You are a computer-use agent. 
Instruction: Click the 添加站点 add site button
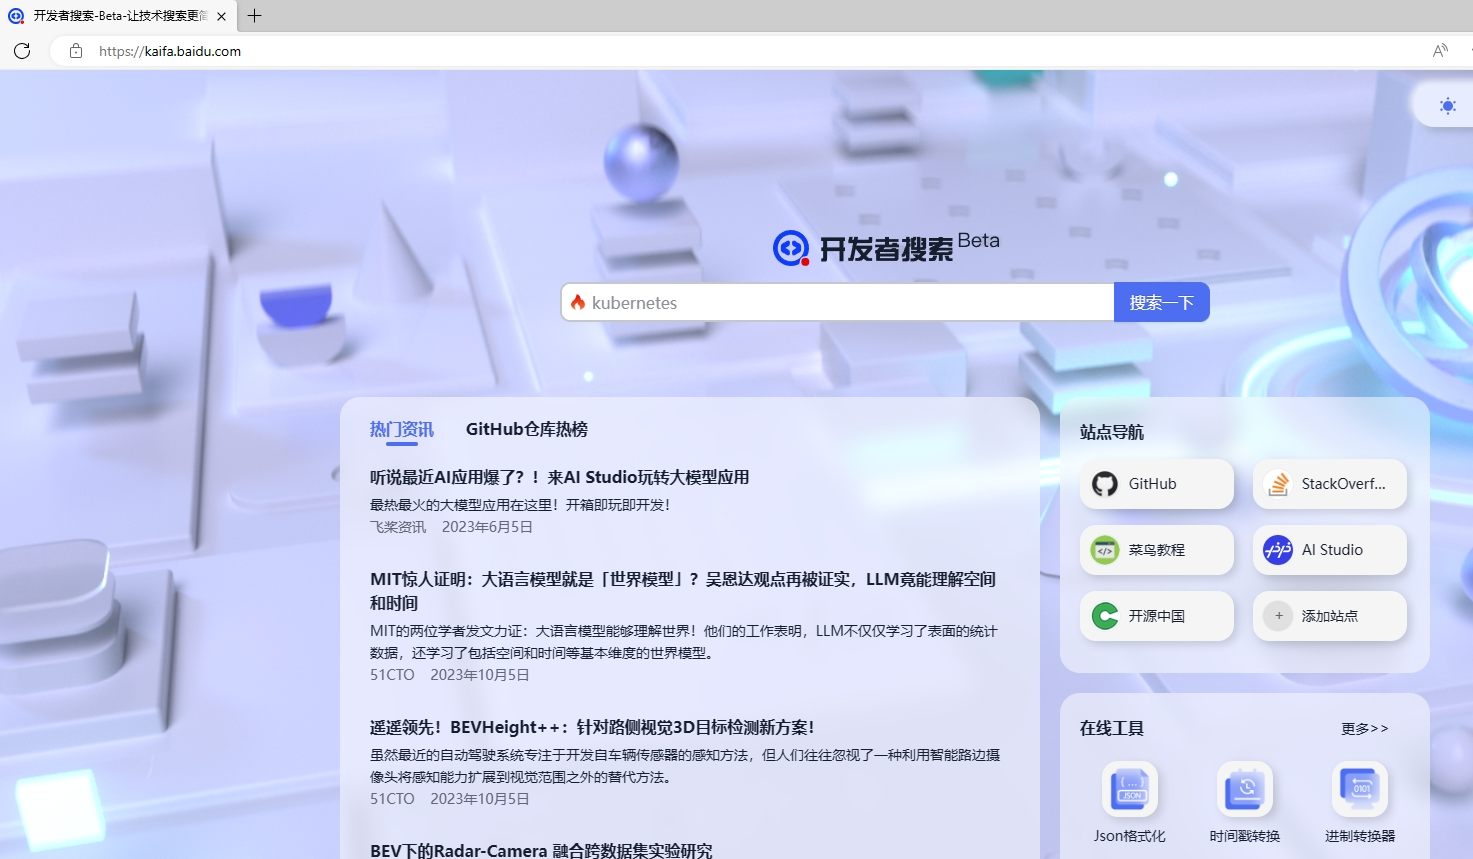(1330, 616)
